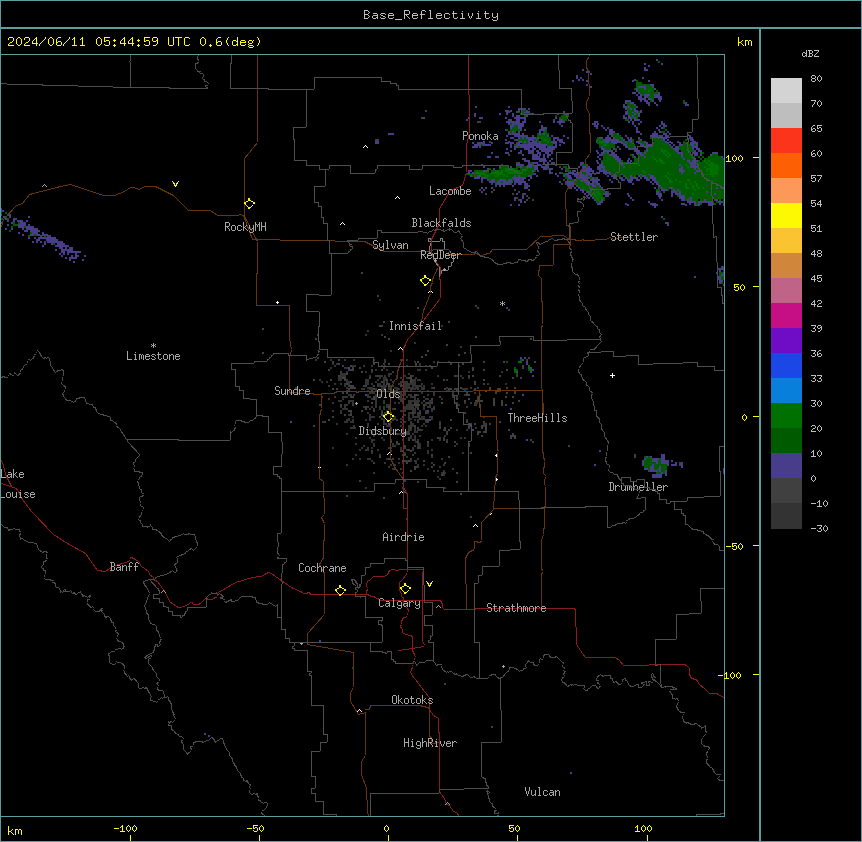Click the yellow diamond marker below Cochrane
The image size is (862, 842).
pyautogui.click(x=340, y=590)
